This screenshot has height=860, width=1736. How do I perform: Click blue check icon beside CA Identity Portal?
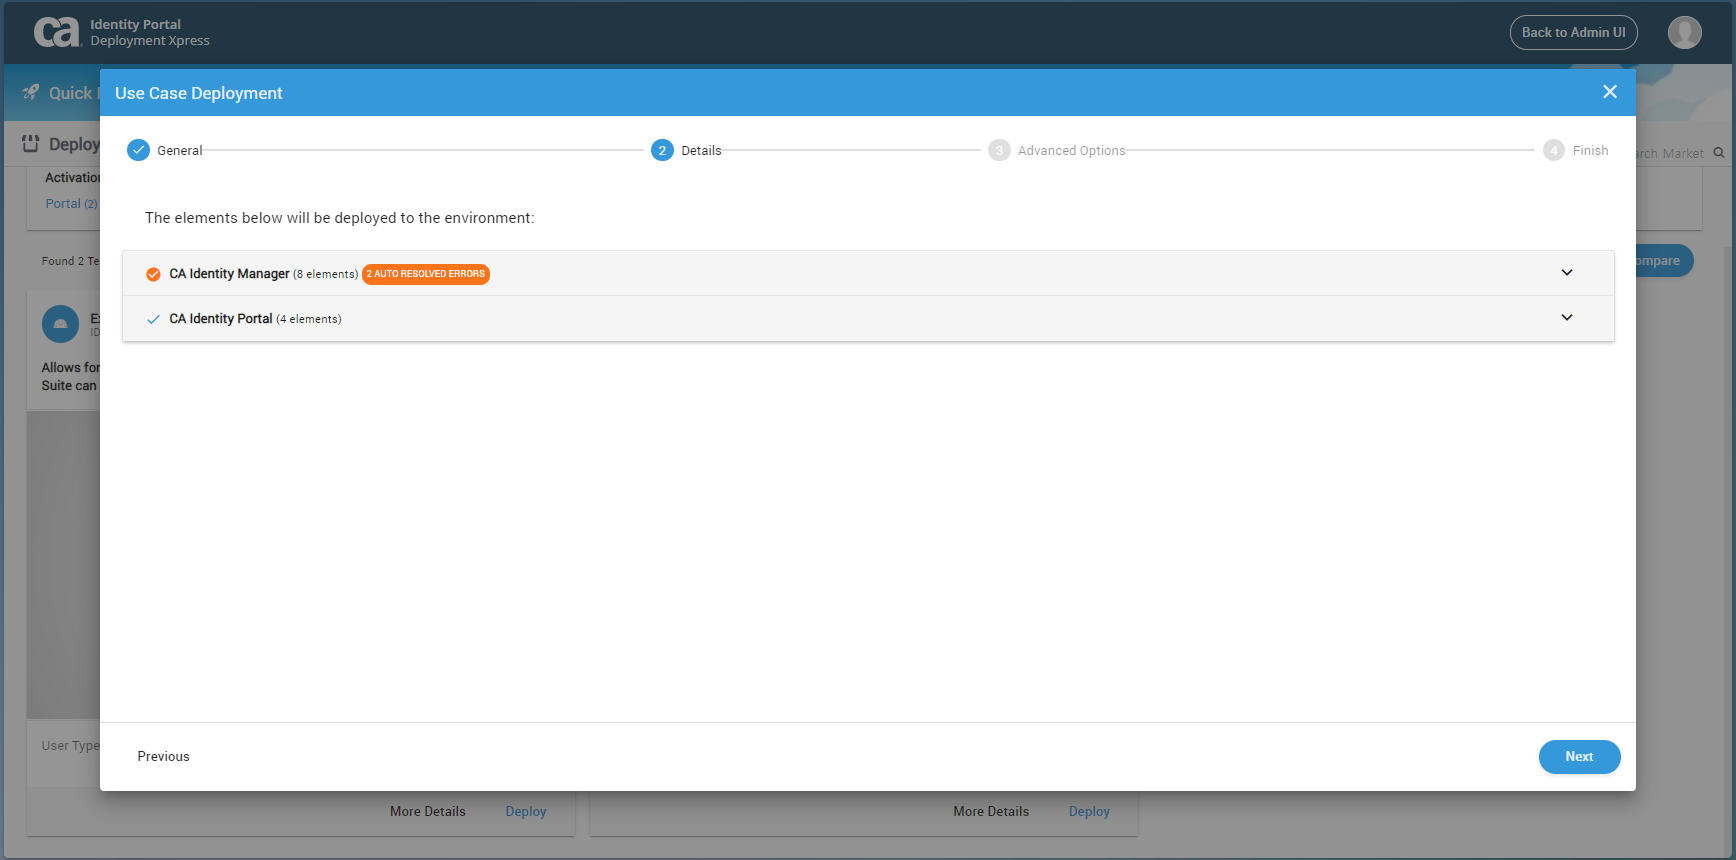pos(153,319)
